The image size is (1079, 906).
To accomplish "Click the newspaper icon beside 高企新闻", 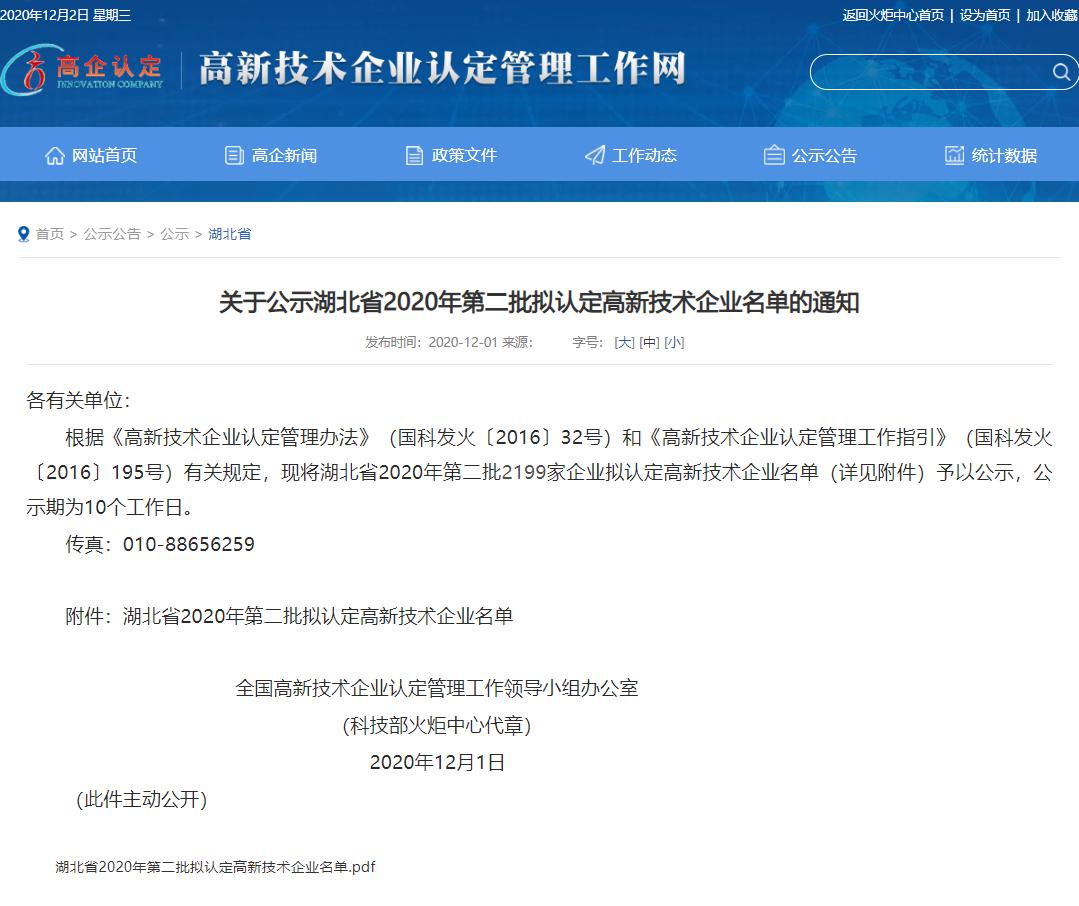I will [x=233, y=154].
